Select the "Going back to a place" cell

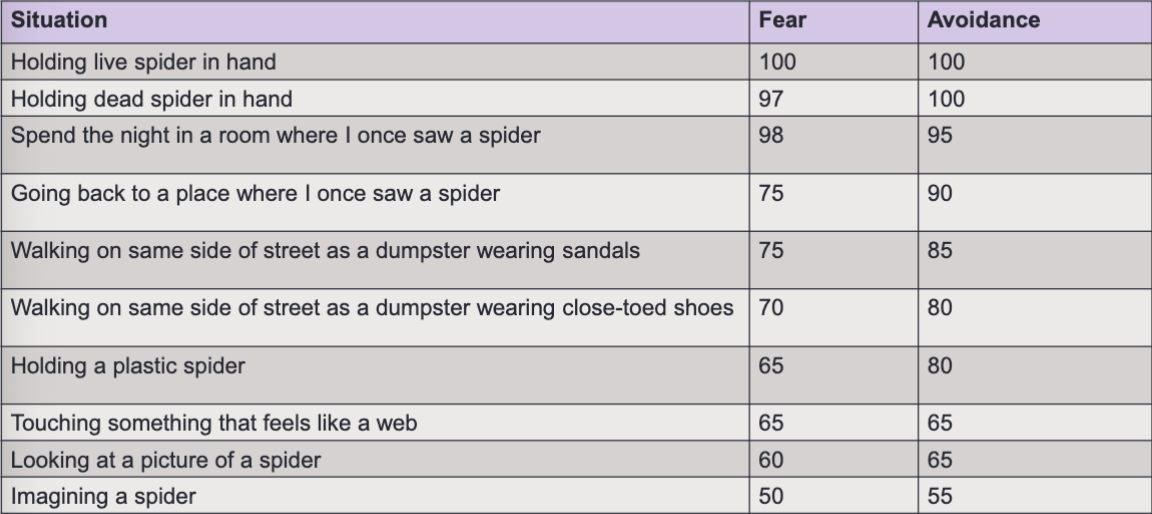[x=255, y=193]
